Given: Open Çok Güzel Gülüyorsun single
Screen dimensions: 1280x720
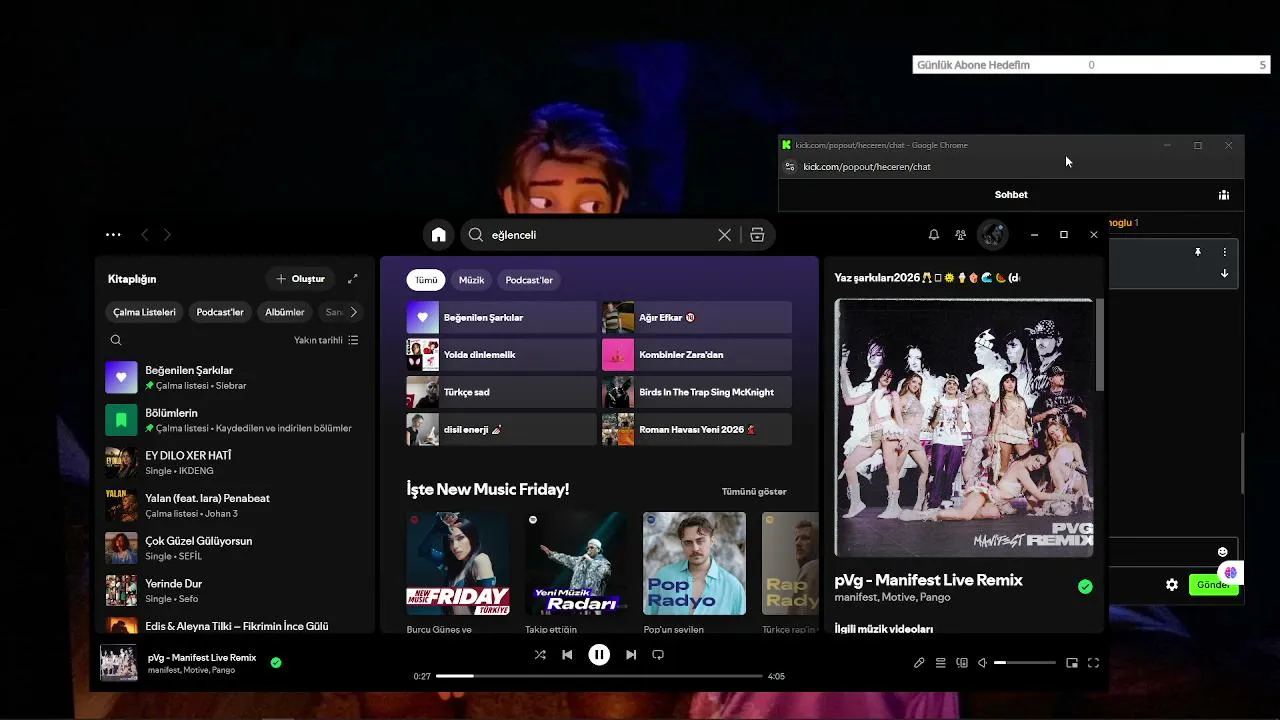Looking at the screenshot, I should coord(235,548).
